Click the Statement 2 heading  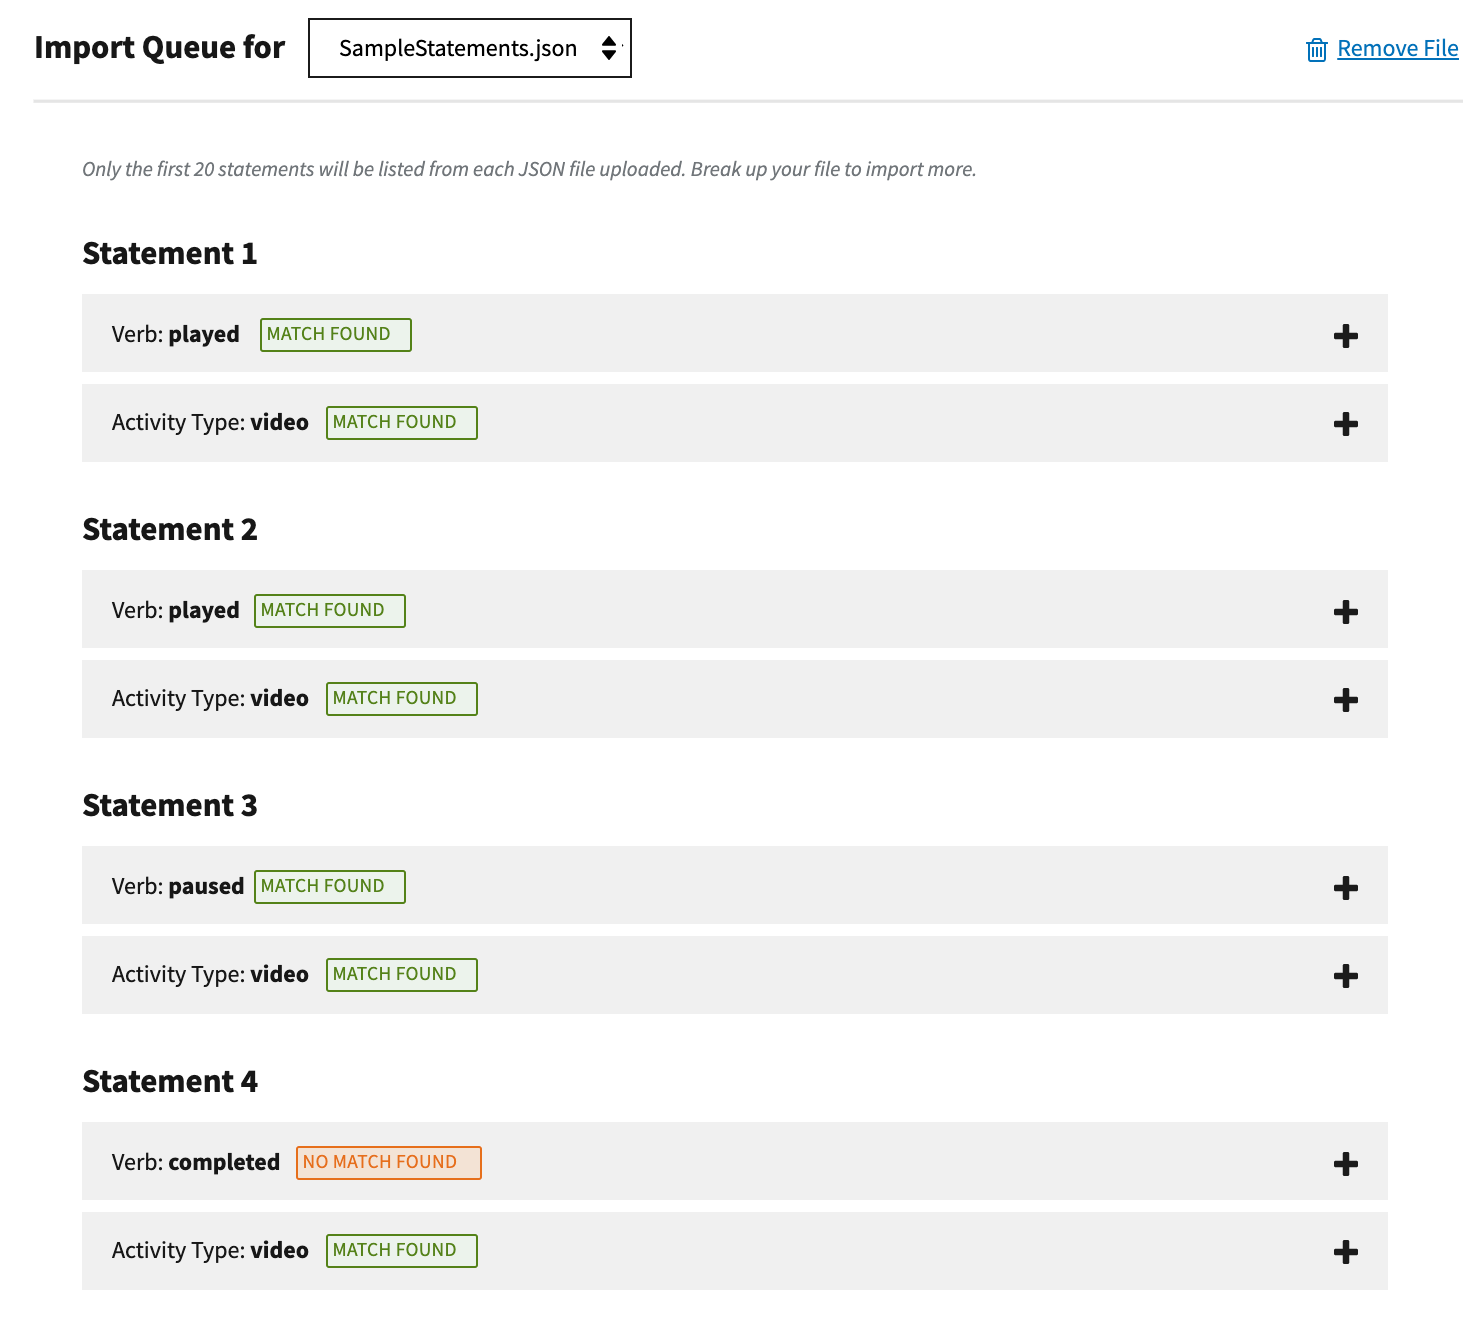click(170, 529)
